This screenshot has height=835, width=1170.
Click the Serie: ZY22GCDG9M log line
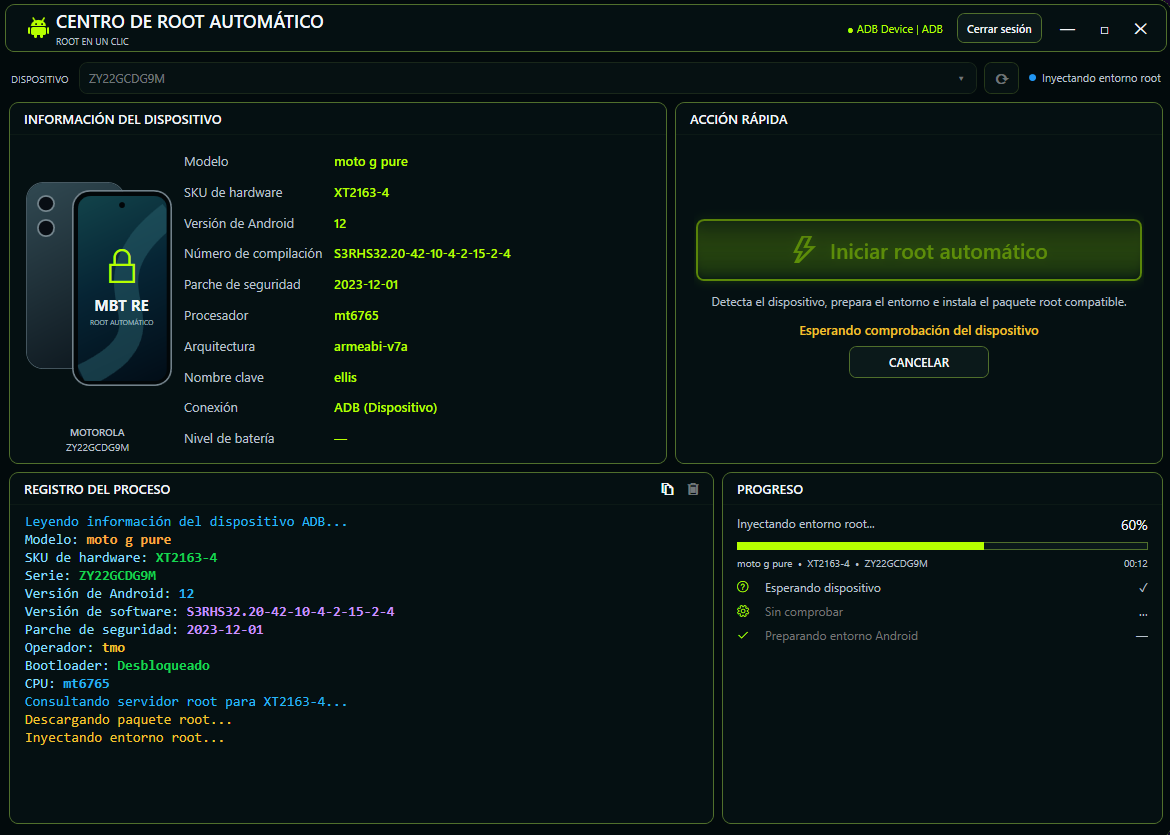coord(90,576)
